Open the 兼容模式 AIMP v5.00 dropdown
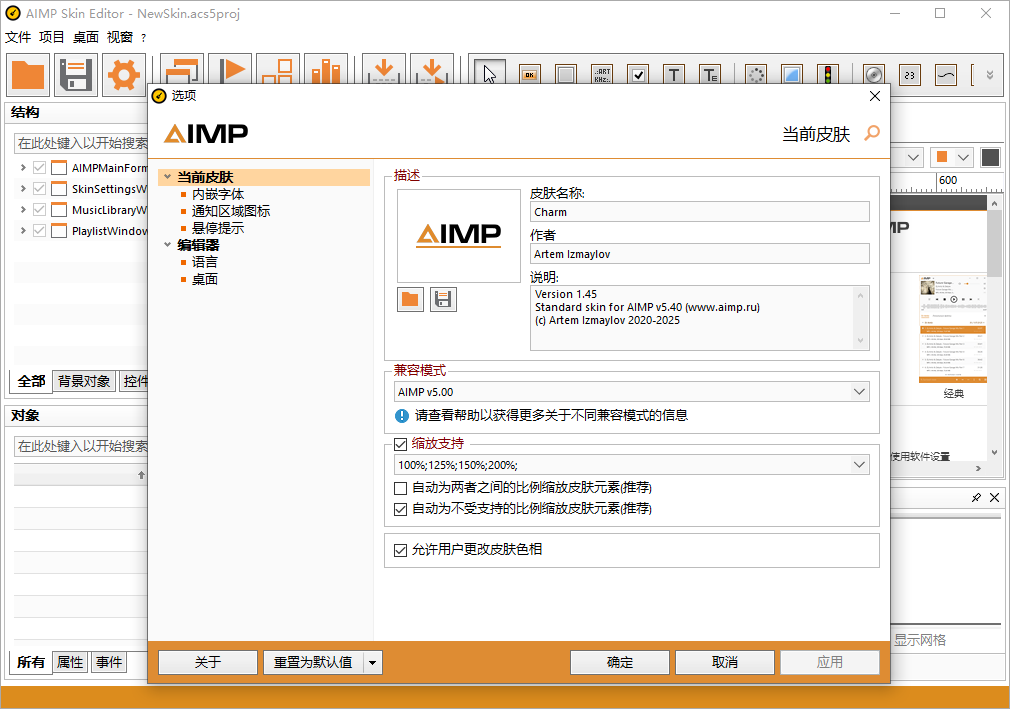The height and width of the screenshot is (709, 1010). click(858, 391)
